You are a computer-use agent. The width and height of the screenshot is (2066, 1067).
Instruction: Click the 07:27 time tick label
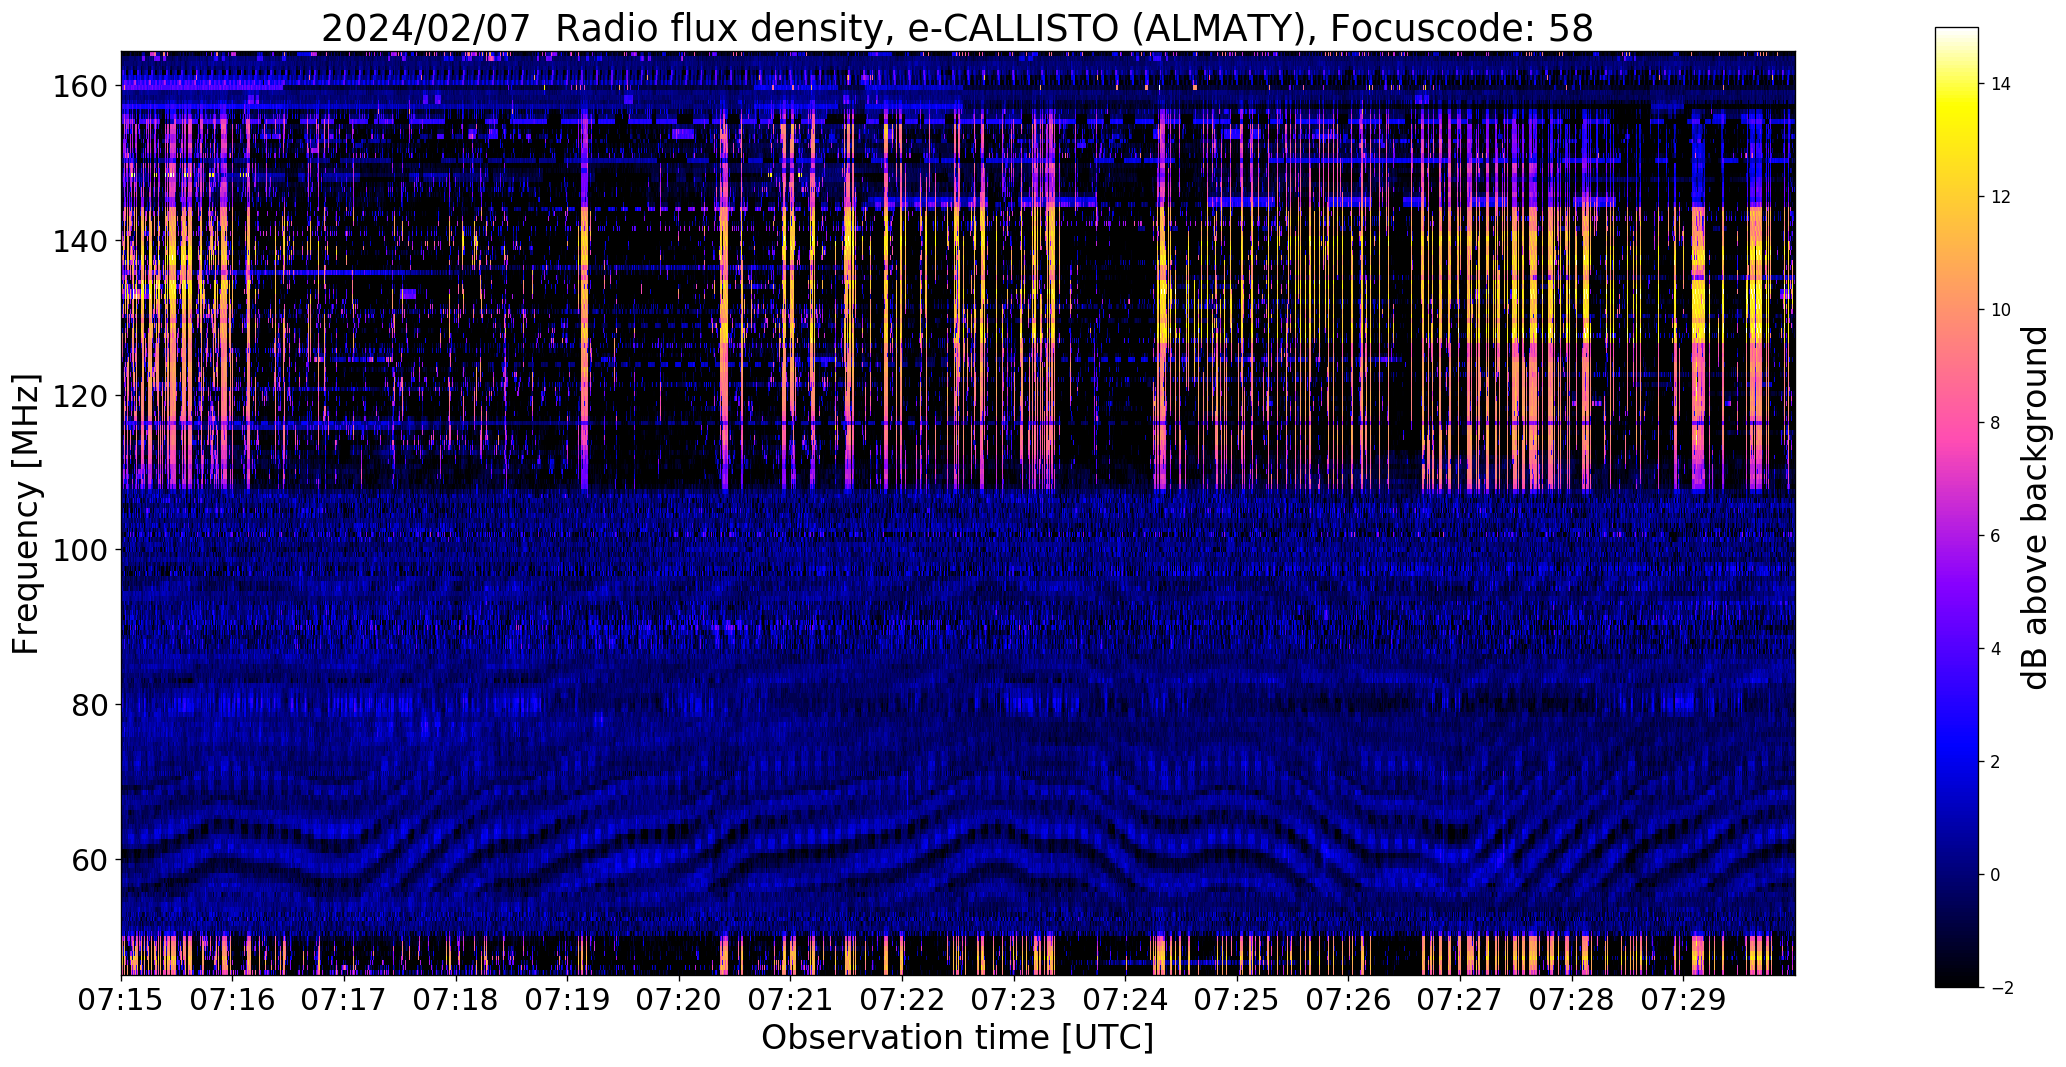coord(1460,1000)
